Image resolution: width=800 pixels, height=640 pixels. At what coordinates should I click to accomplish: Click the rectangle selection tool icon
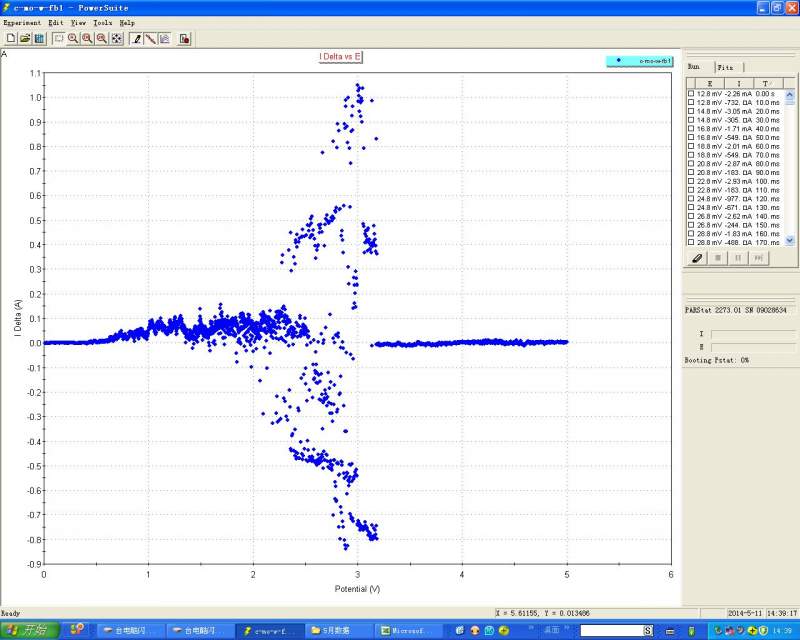58,38
